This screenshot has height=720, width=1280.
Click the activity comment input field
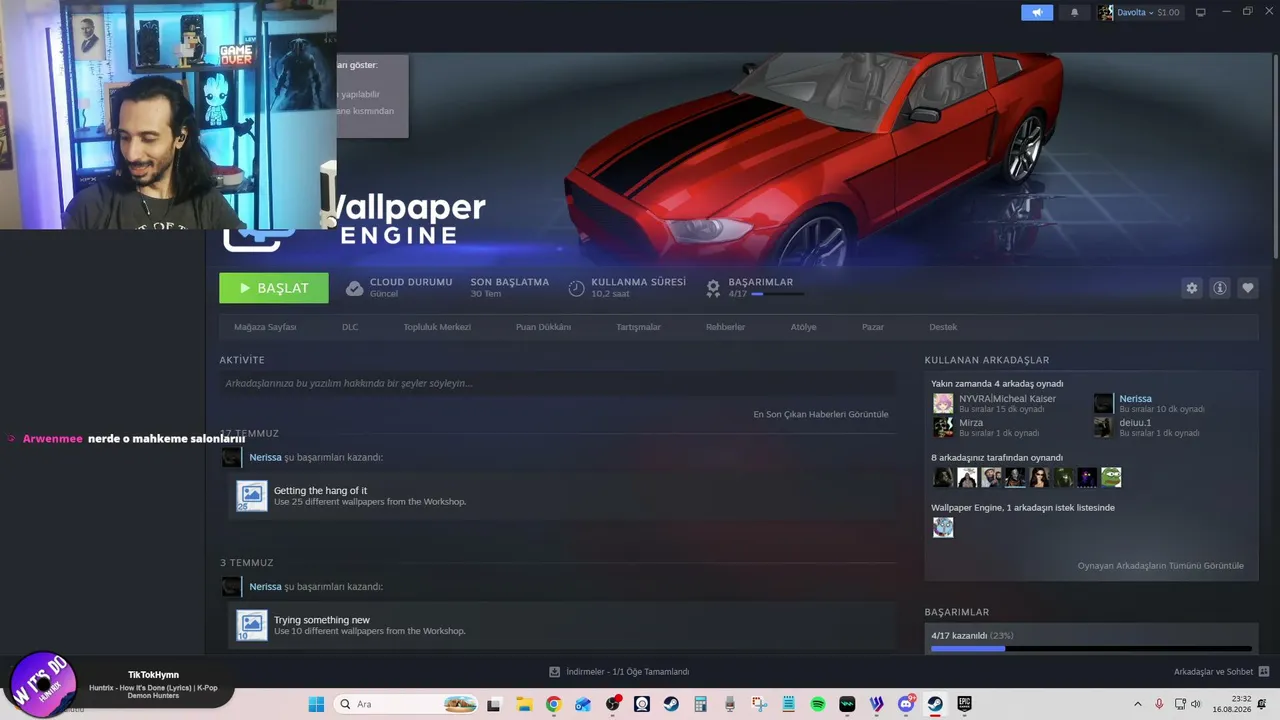[557, 383]
